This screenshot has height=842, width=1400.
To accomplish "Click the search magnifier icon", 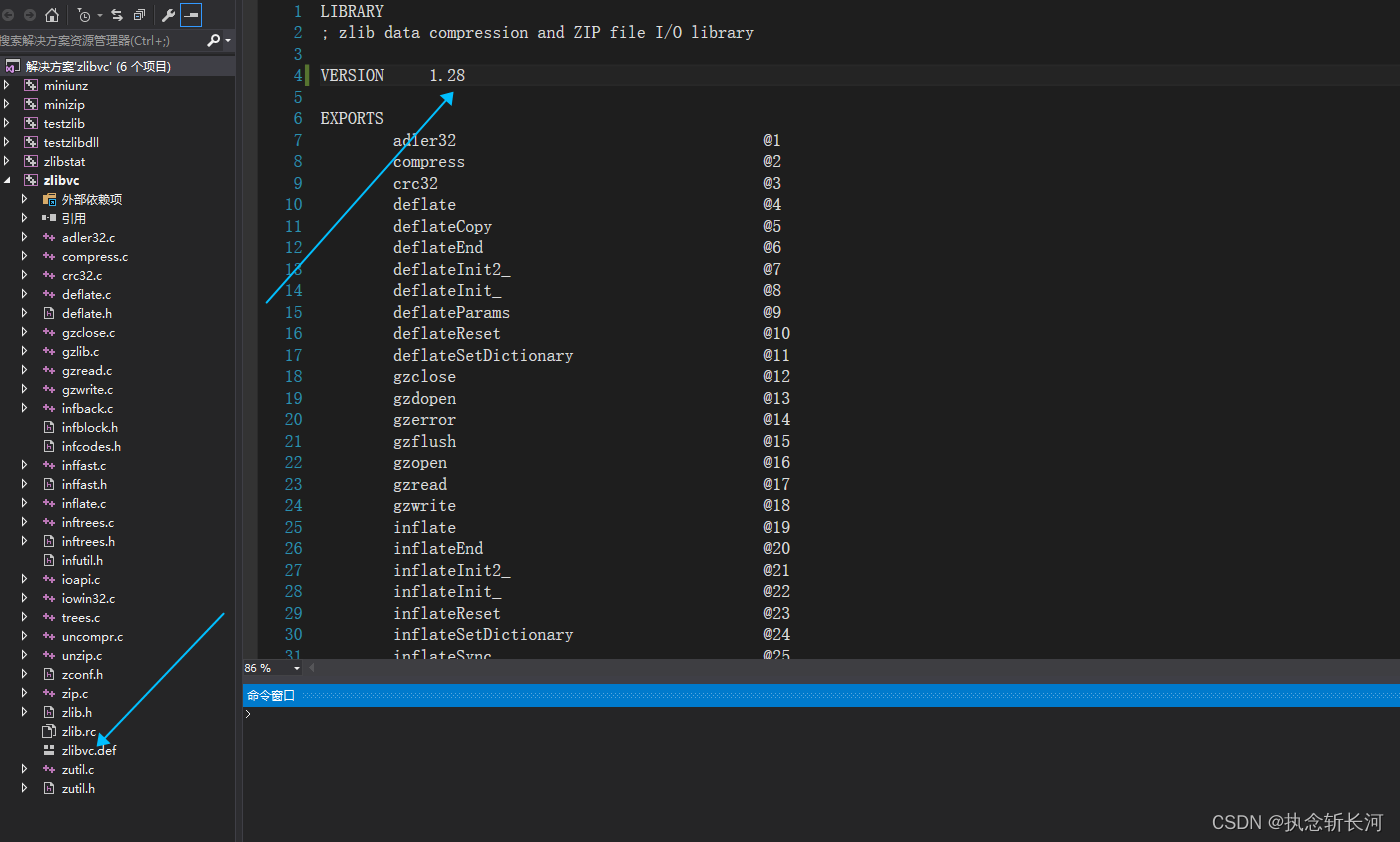I will [213, 41].
